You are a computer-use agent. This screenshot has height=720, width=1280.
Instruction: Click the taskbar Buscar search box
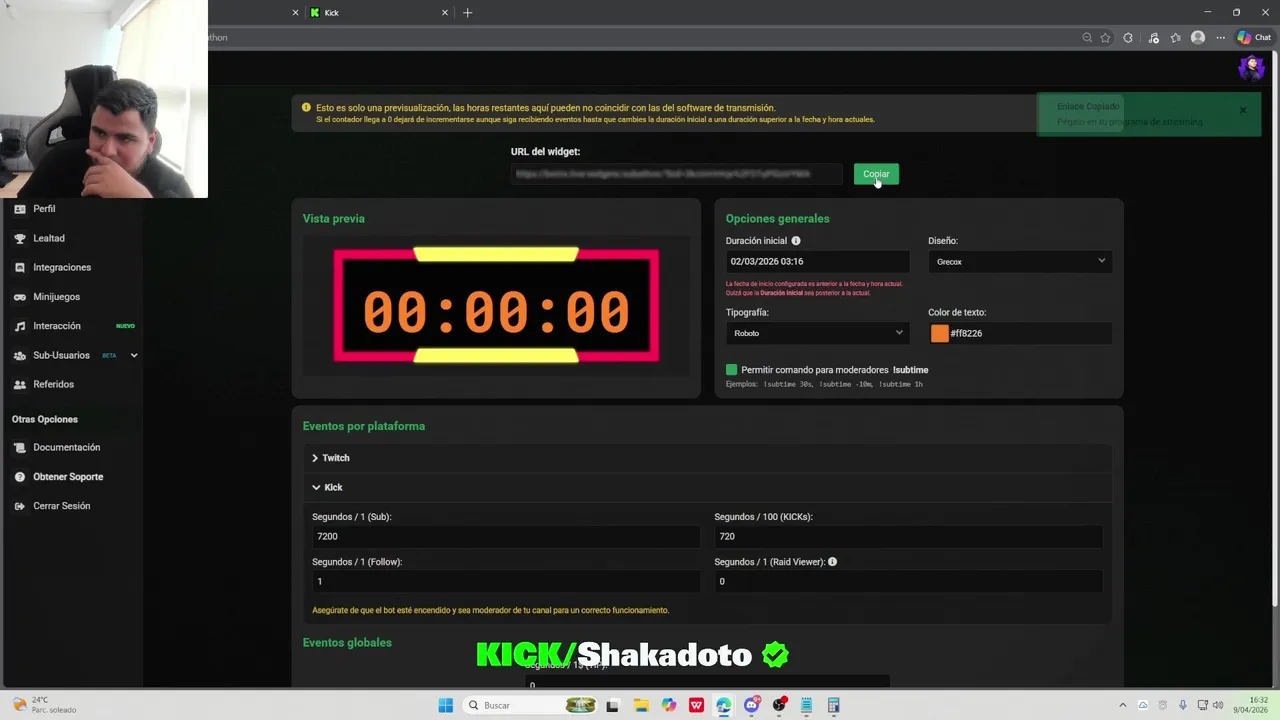point(532,705)
